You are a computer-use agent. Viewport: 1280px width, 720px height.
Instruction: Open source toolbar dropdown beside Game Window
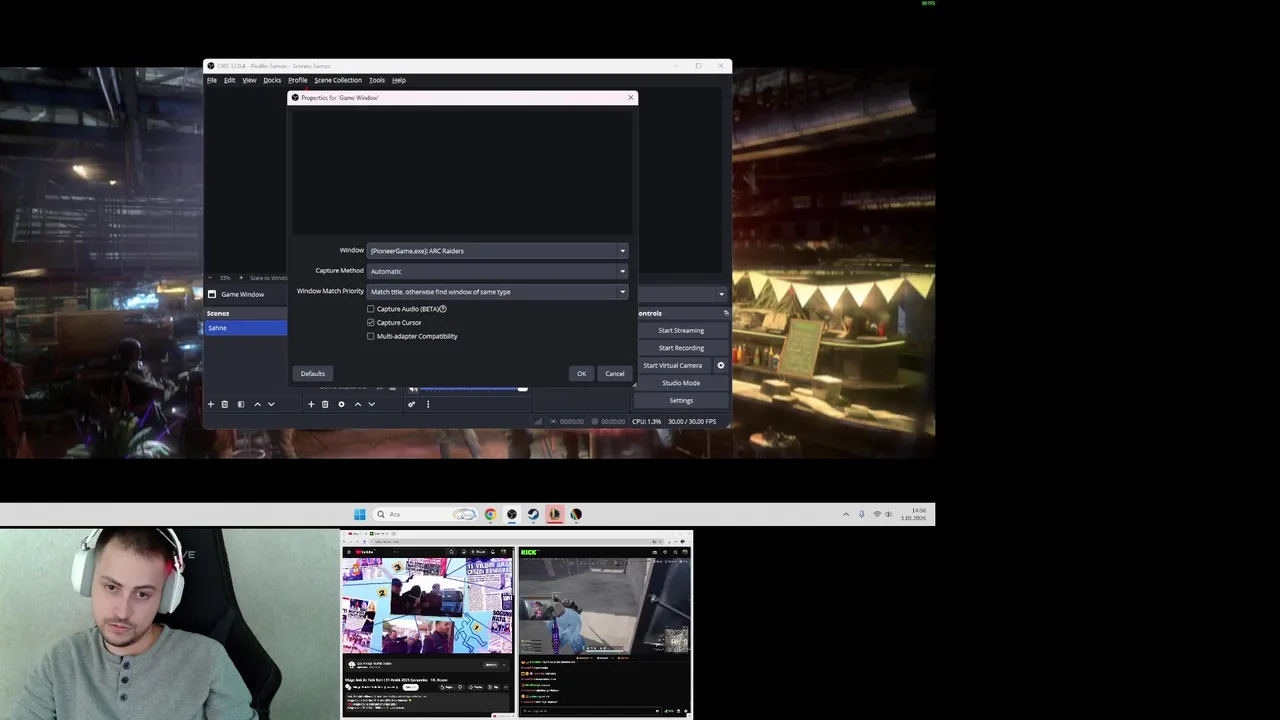click(721, 294)
